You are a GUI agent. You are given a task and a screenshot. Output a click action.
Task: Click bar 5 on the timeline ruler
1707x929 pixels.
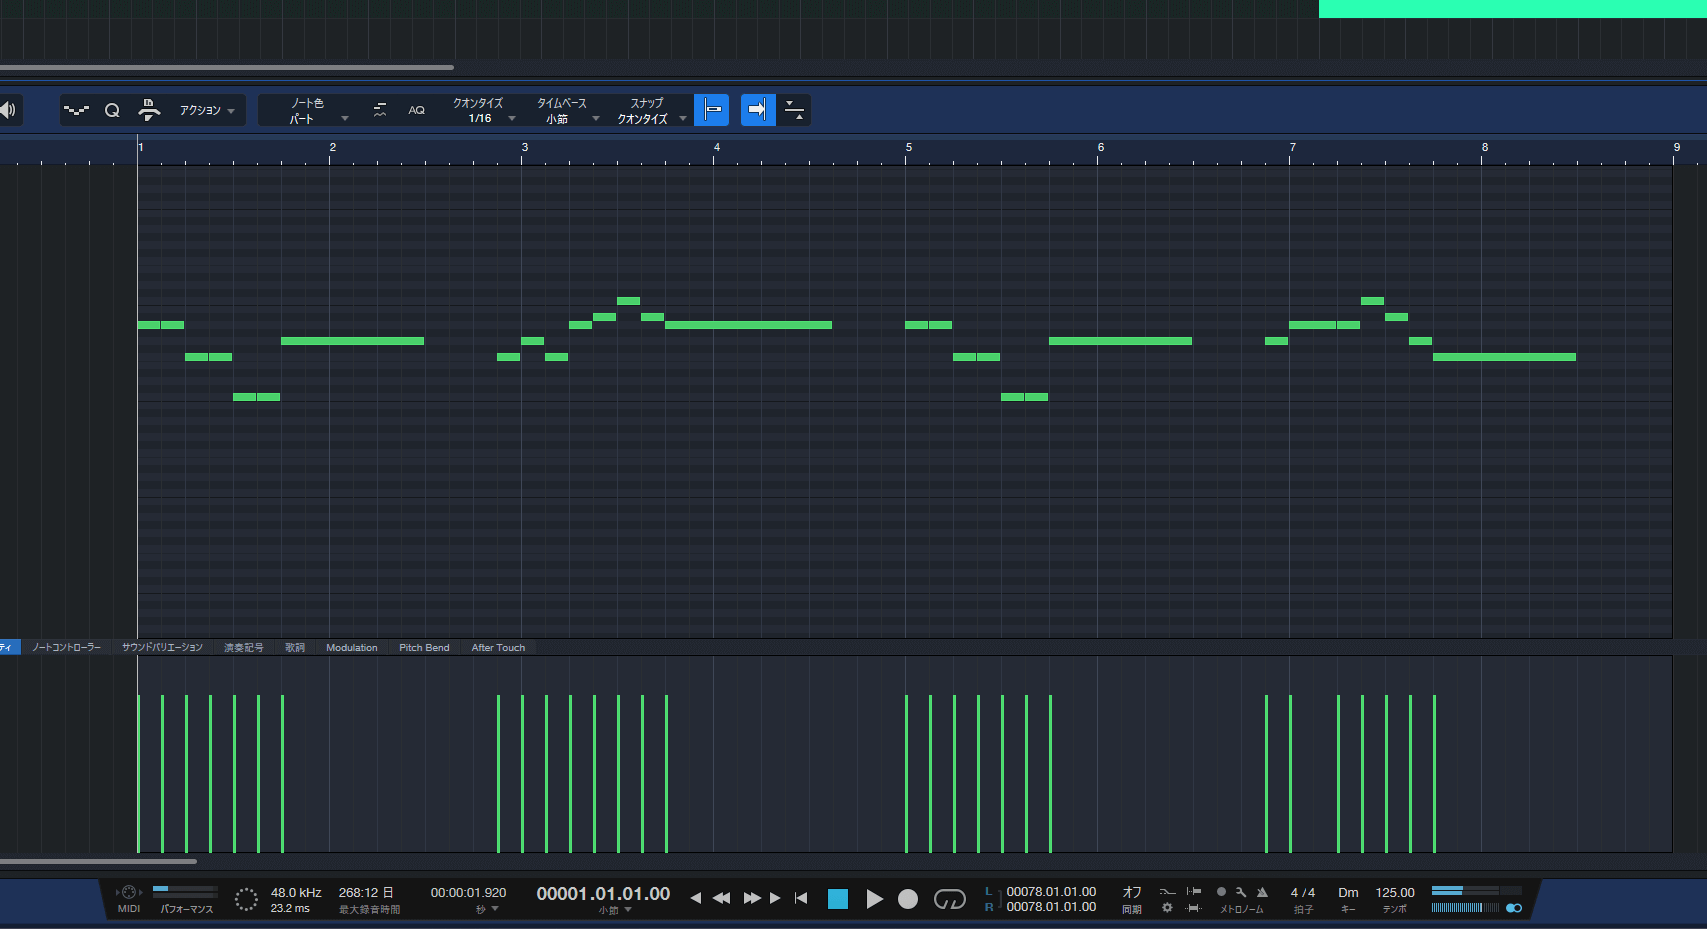[909, 147]
